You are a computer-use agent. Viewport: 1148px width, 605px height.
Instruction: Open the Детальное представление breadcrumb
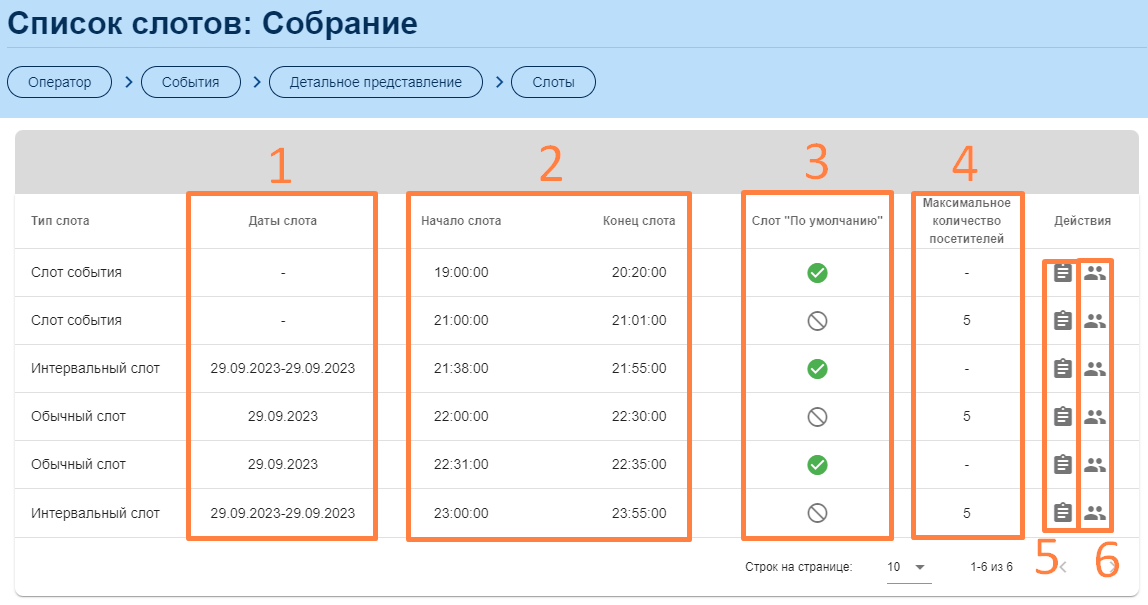point(375,82)
